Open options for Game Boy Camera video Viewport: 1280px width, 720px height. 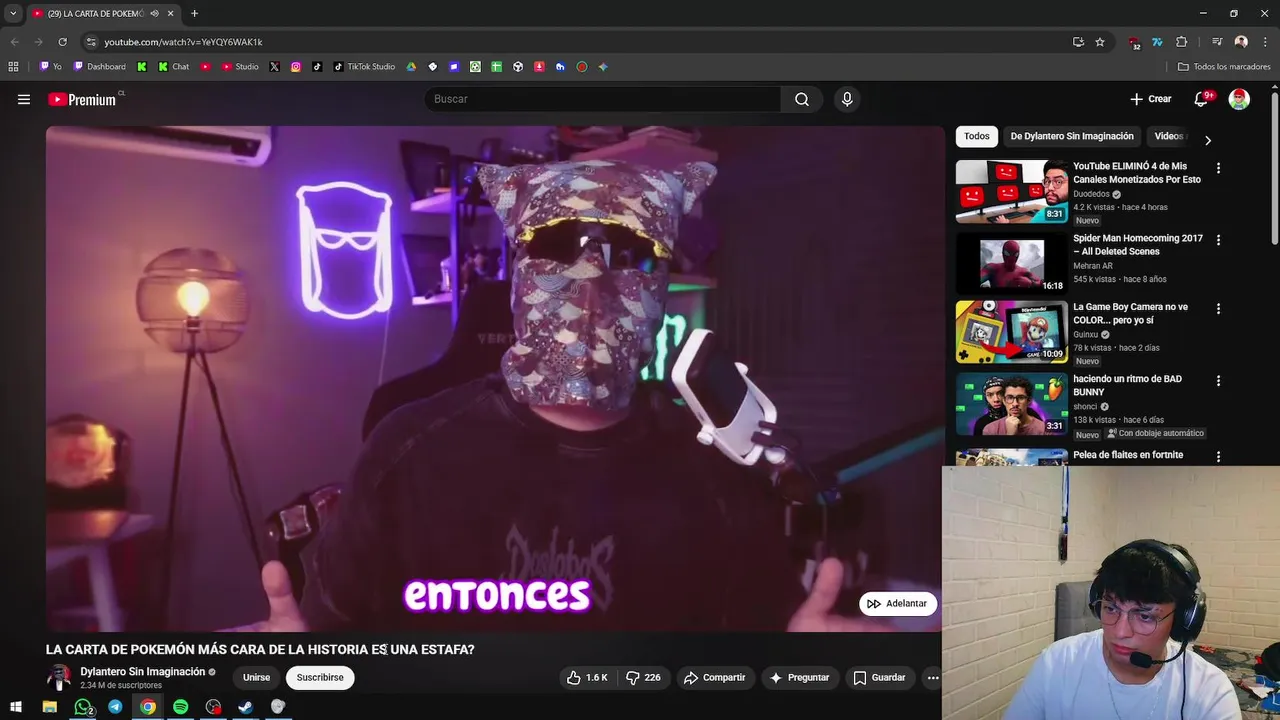pos(1218,309)
